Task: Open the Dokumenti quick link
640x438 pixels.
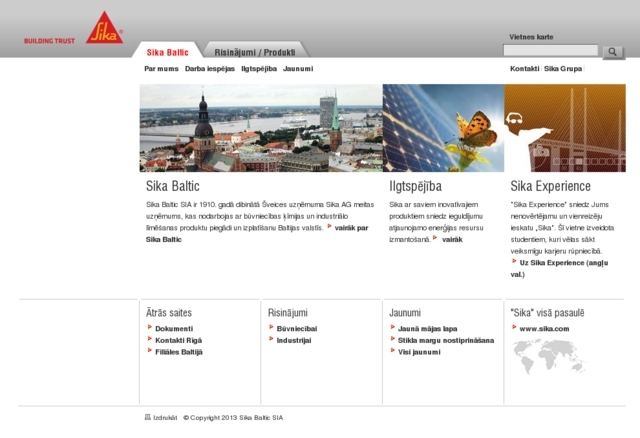Action: [x=174, y=329]
